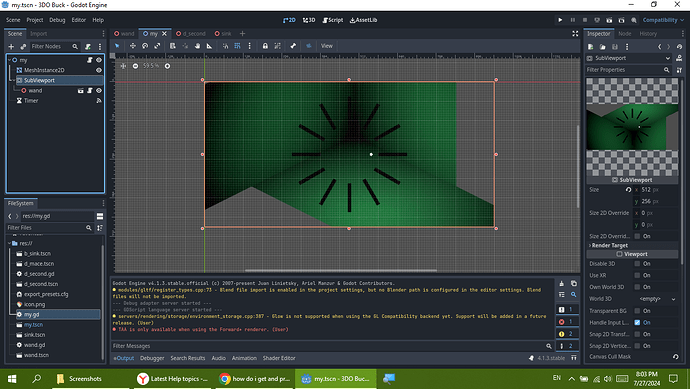This screenshot has width=690, height=389.
Task: Switch to the Script workspace
Action: click(333, 20)
